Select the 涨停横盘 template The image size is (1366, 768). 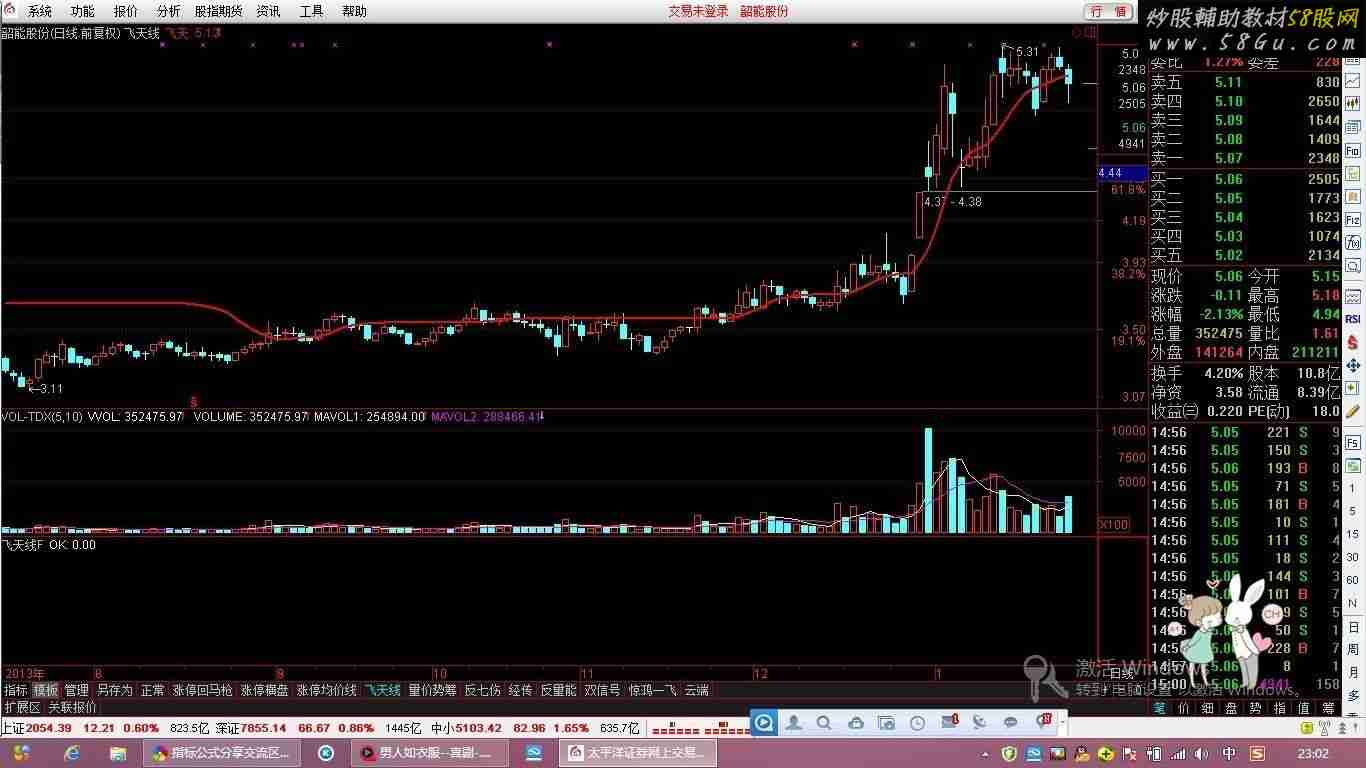264,690
